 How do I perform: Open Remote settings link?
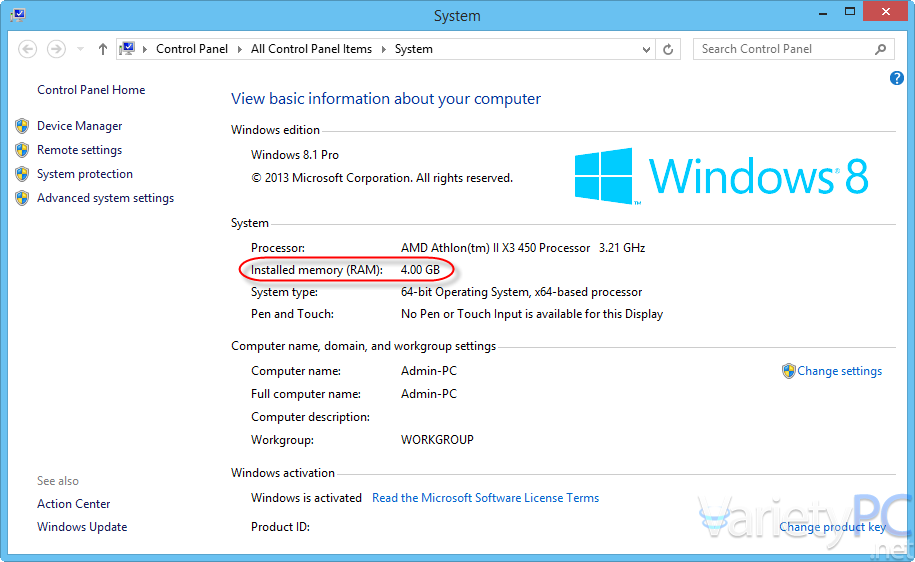[x=79, y=150]
